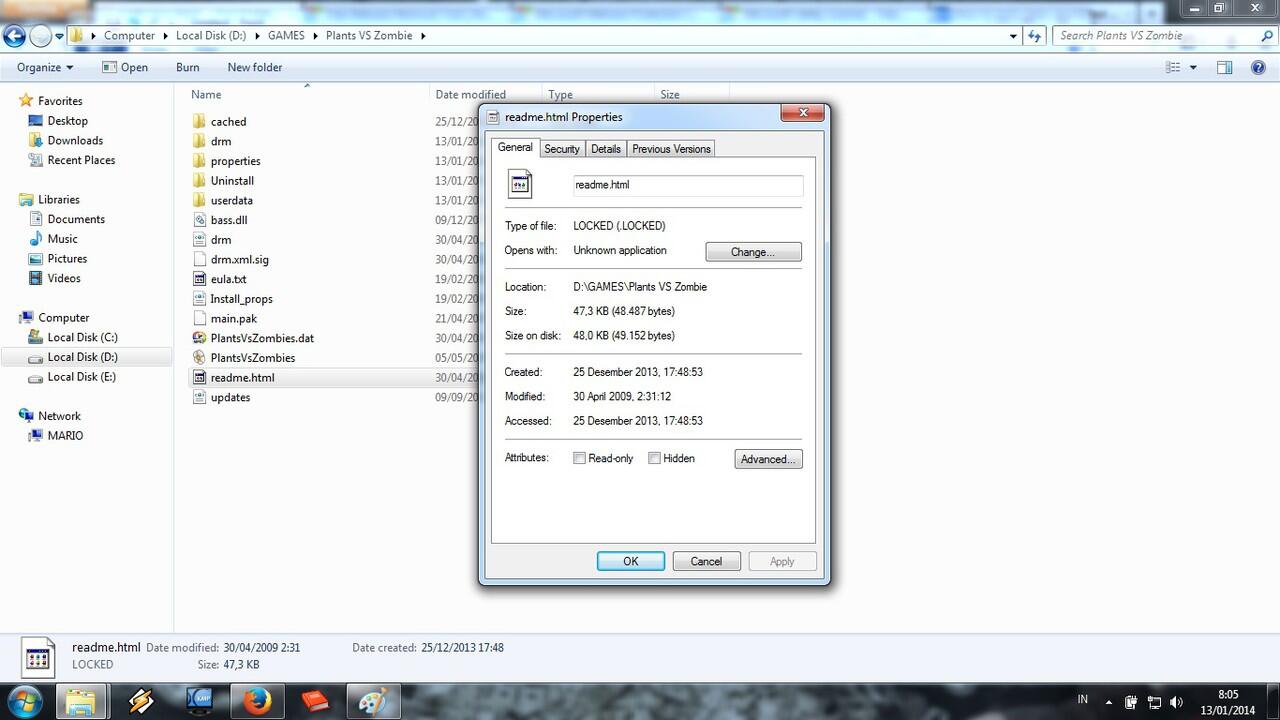This screenshot has width=1280, height=720.
Task: Check the Hidden attribute checkbox
Action: pos(655,458)
